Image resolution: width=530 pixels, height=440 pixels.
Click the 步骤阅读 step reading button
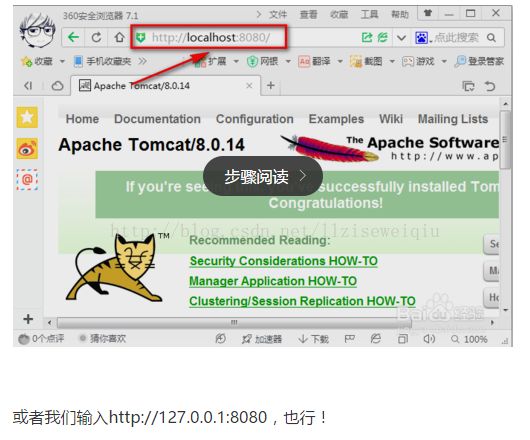(263, 176)
